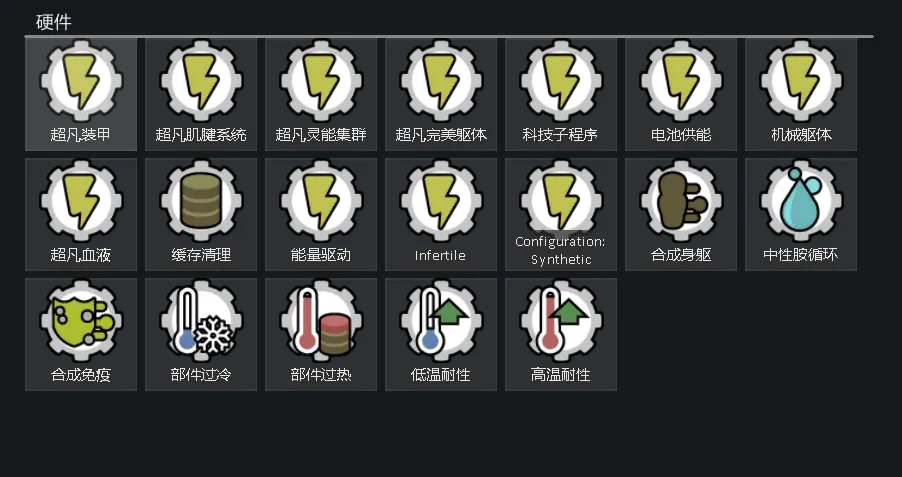902x477 pixels.
Task: Select the 超凡装甲 hardware tile
Action: click(81, 94)
